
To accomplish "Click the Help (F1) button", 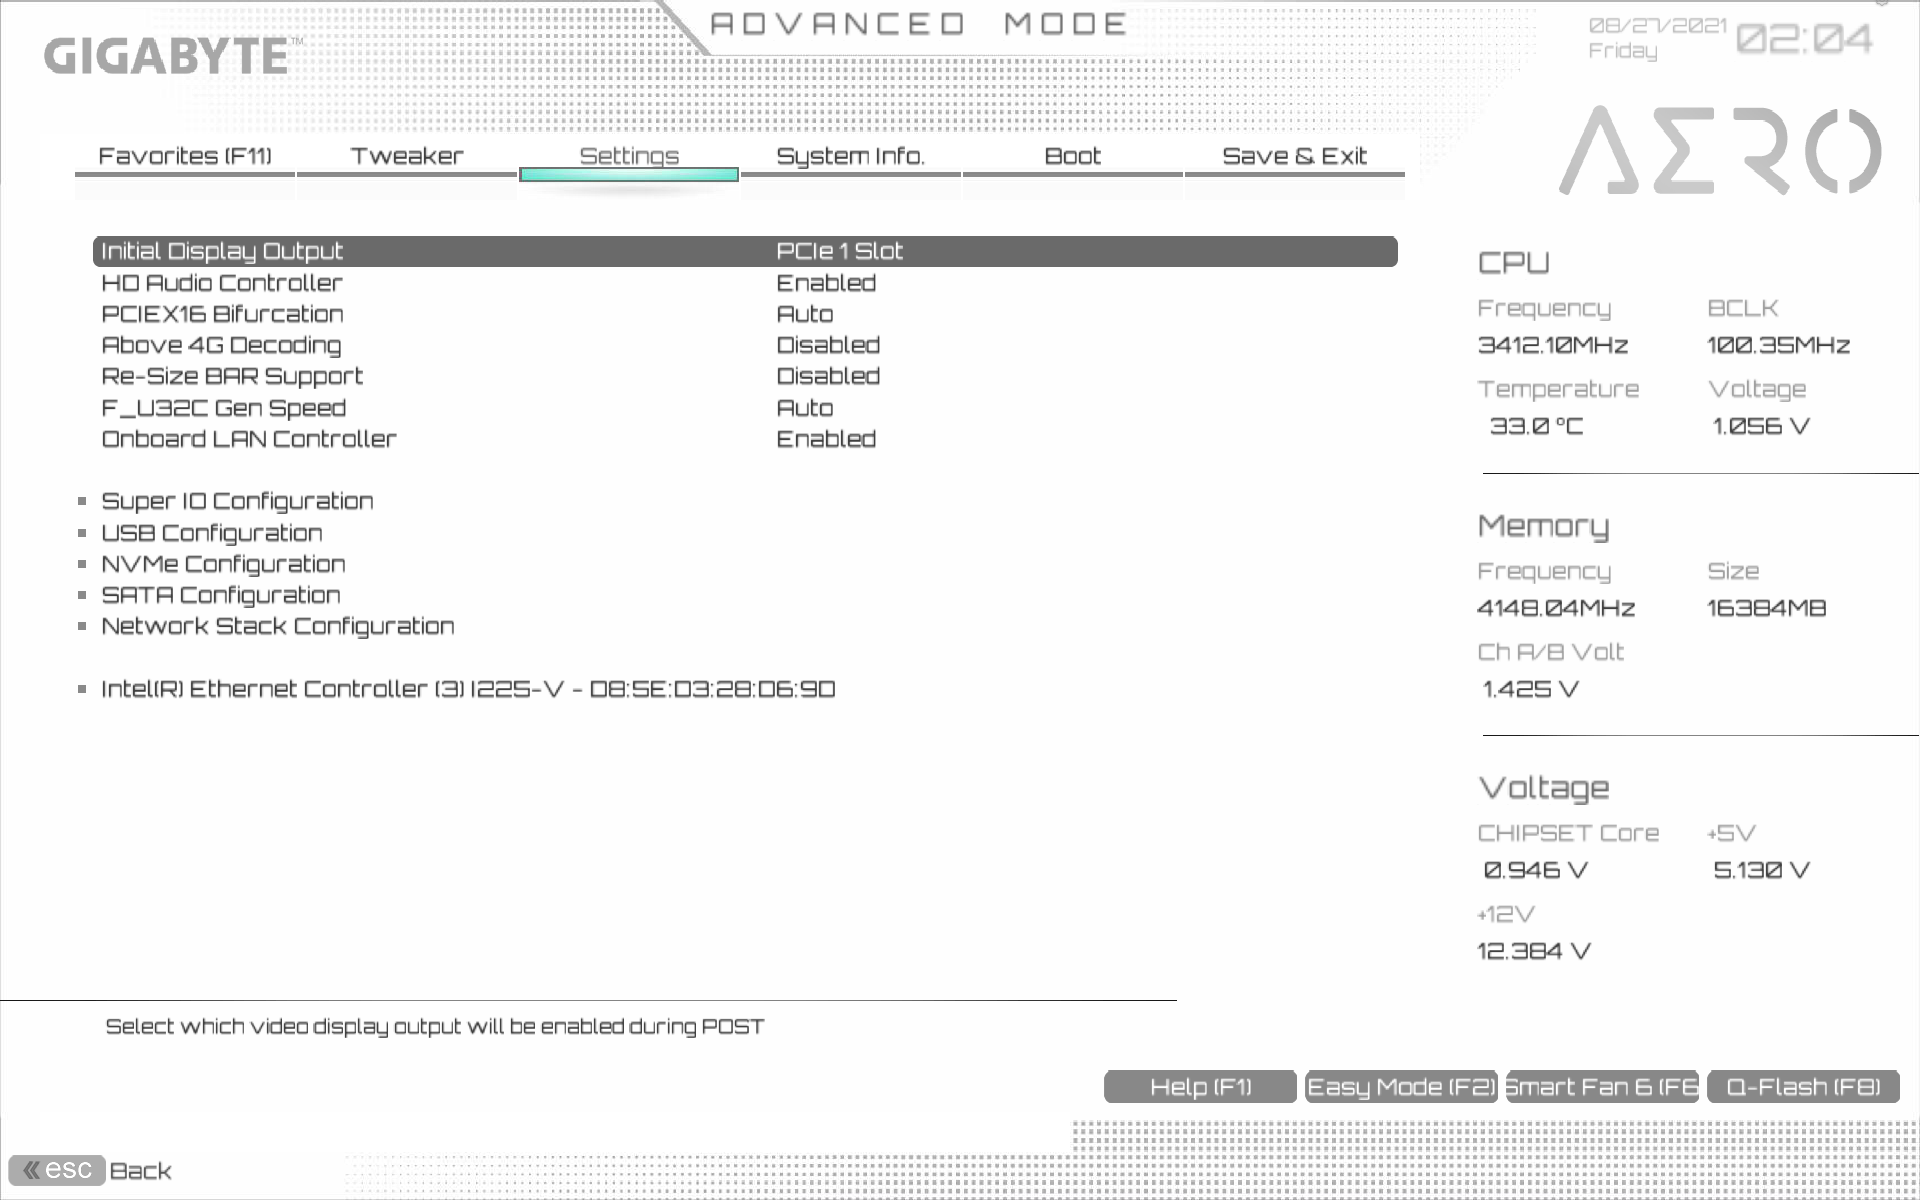I will (x=1200, y=1087).
